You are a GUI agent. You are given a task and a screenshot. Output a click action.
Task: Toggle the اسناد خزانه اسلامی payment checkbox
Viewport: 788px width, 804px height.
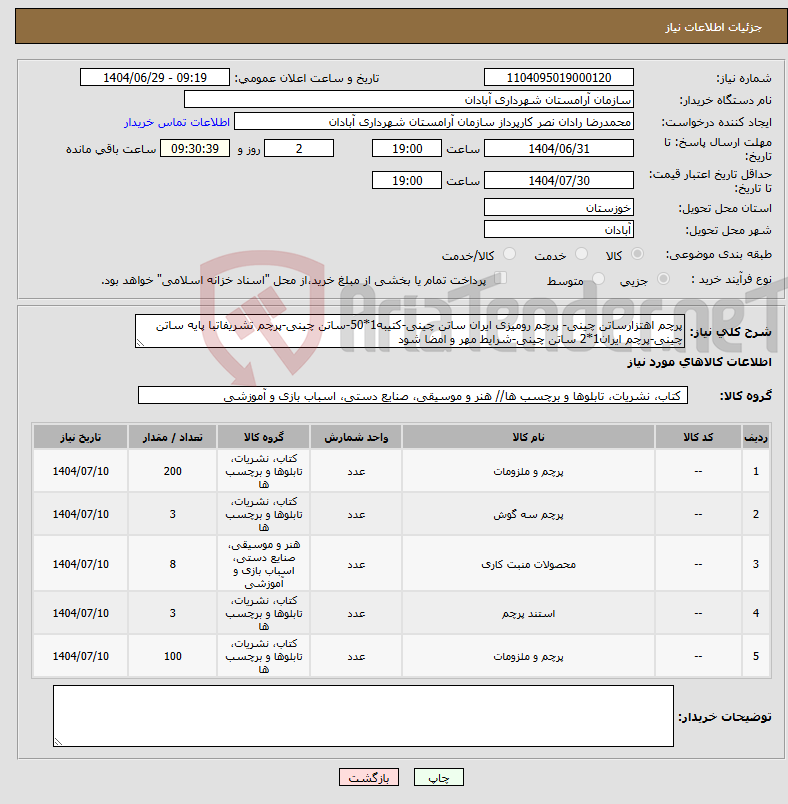tap(501, 278)
